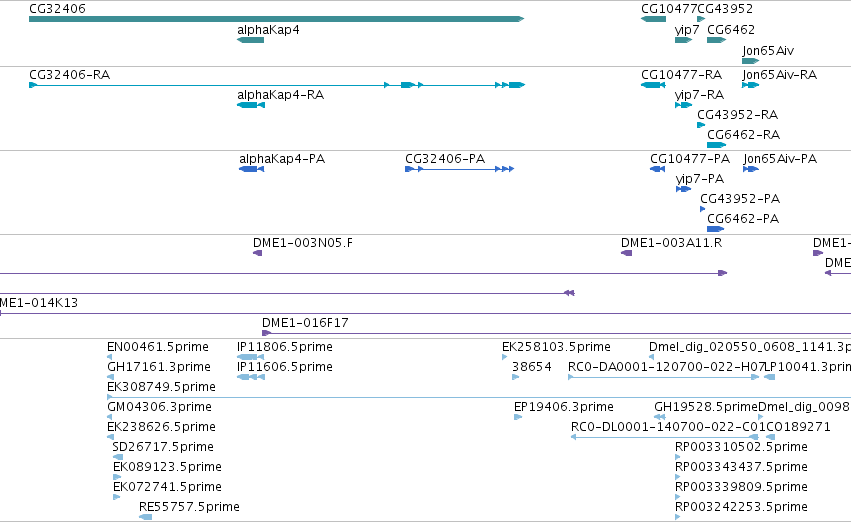This screenshot has height=522, width=851.
Task: Click the IP11806.5prime EST glyph
Action: (251, 357)
